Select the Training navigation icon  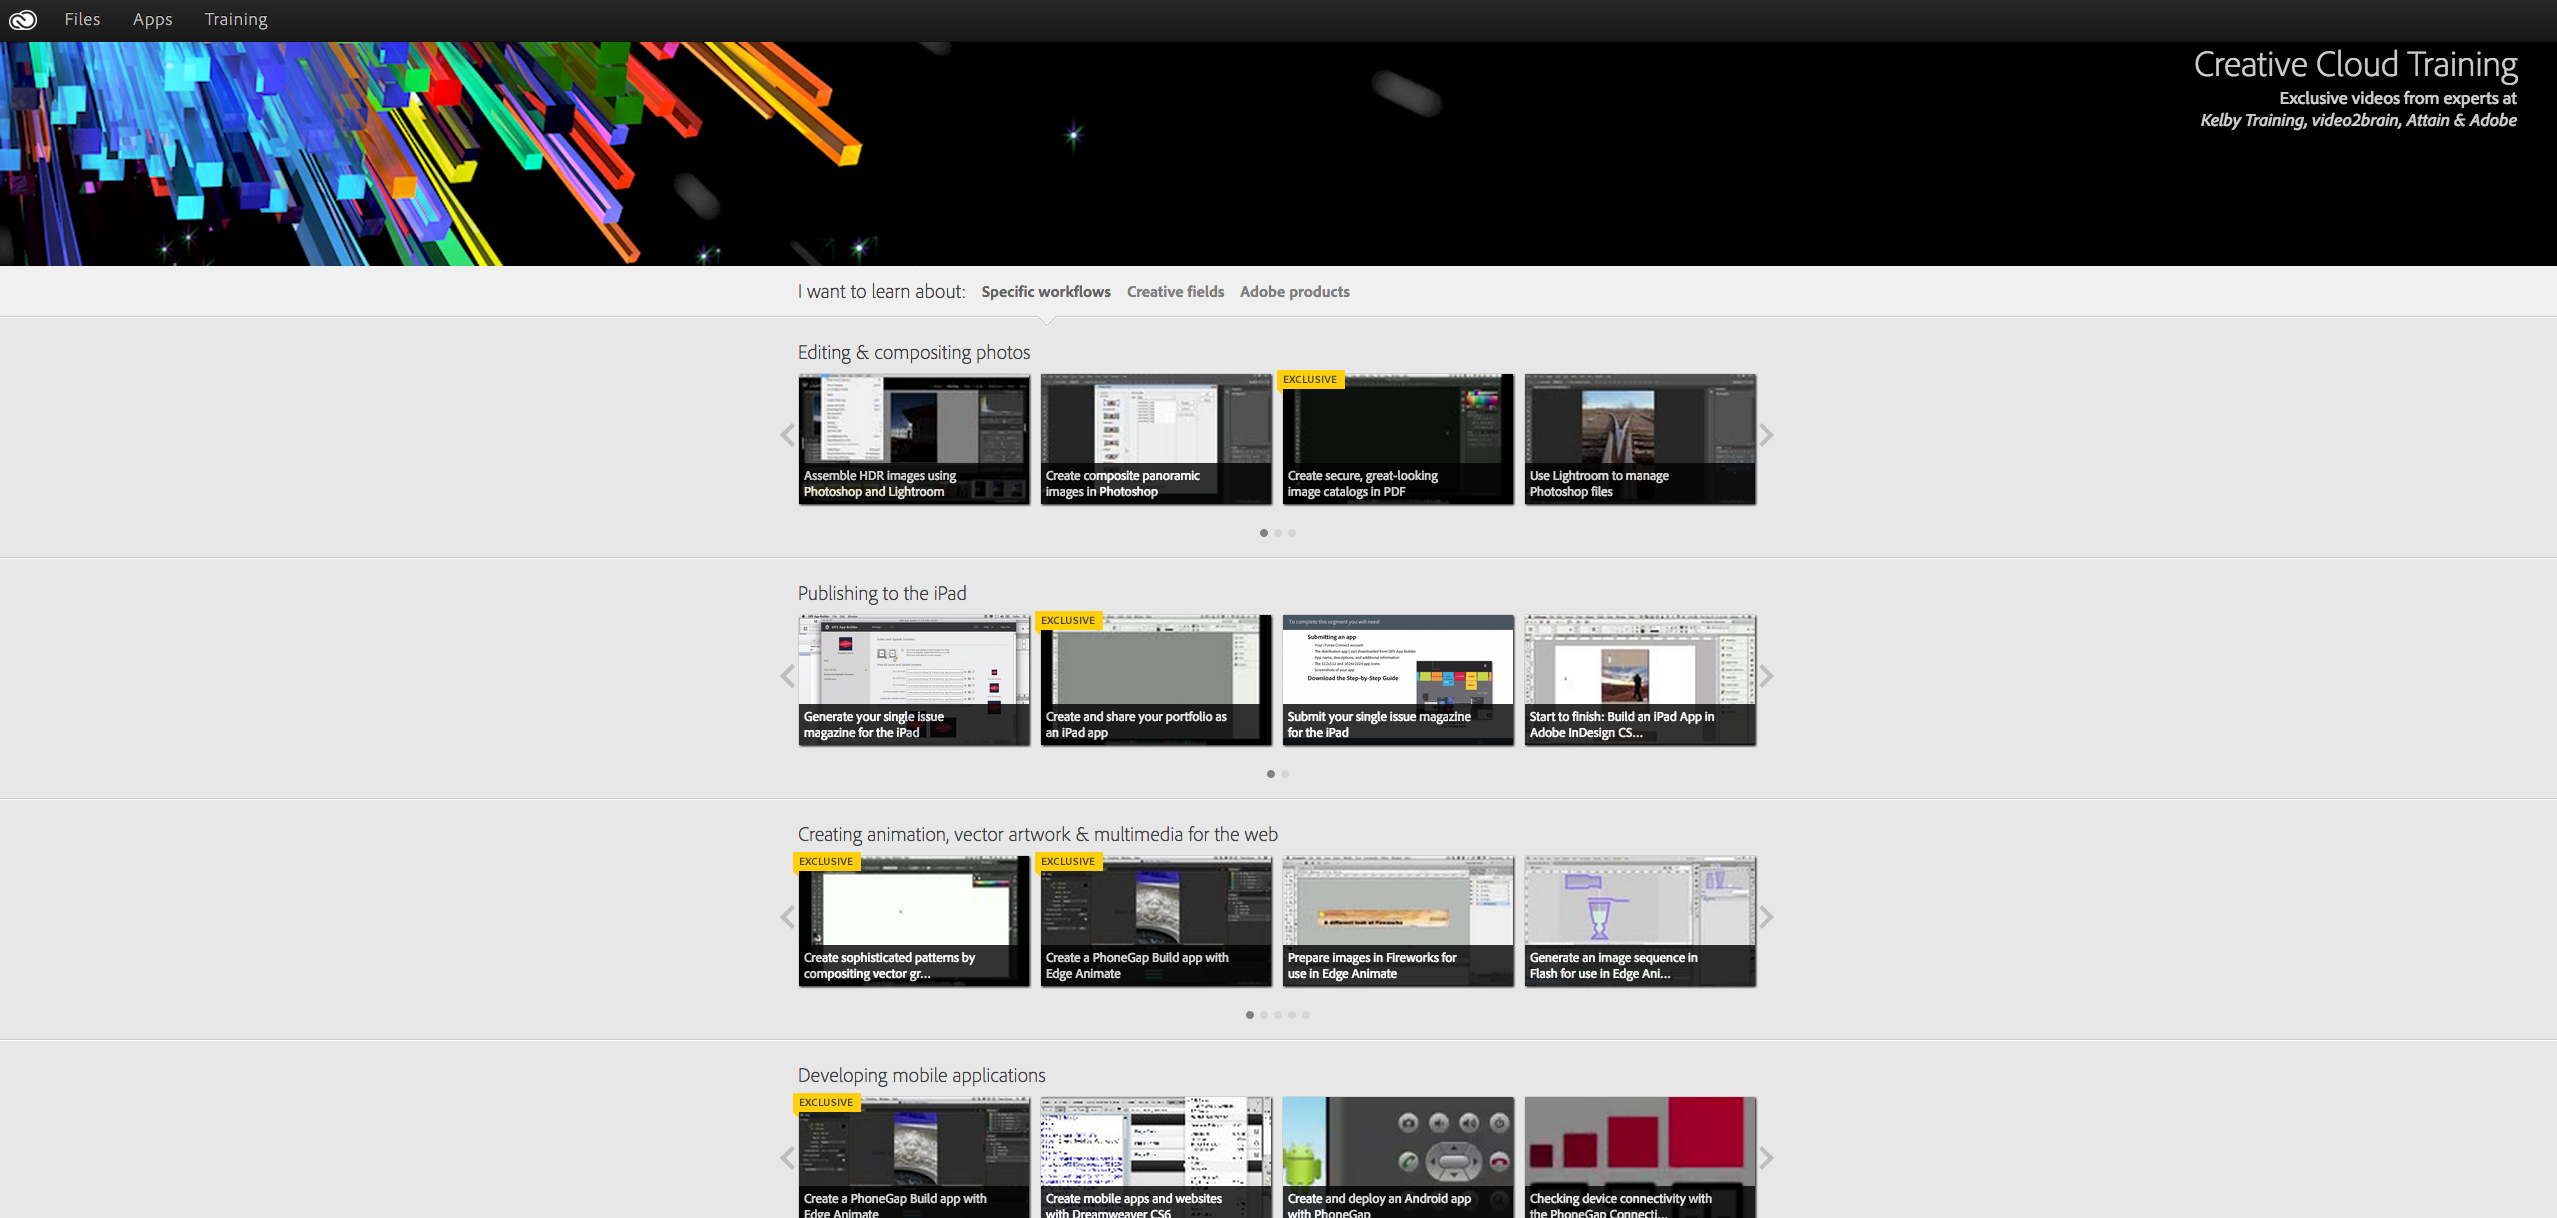(x=233, y=20)
